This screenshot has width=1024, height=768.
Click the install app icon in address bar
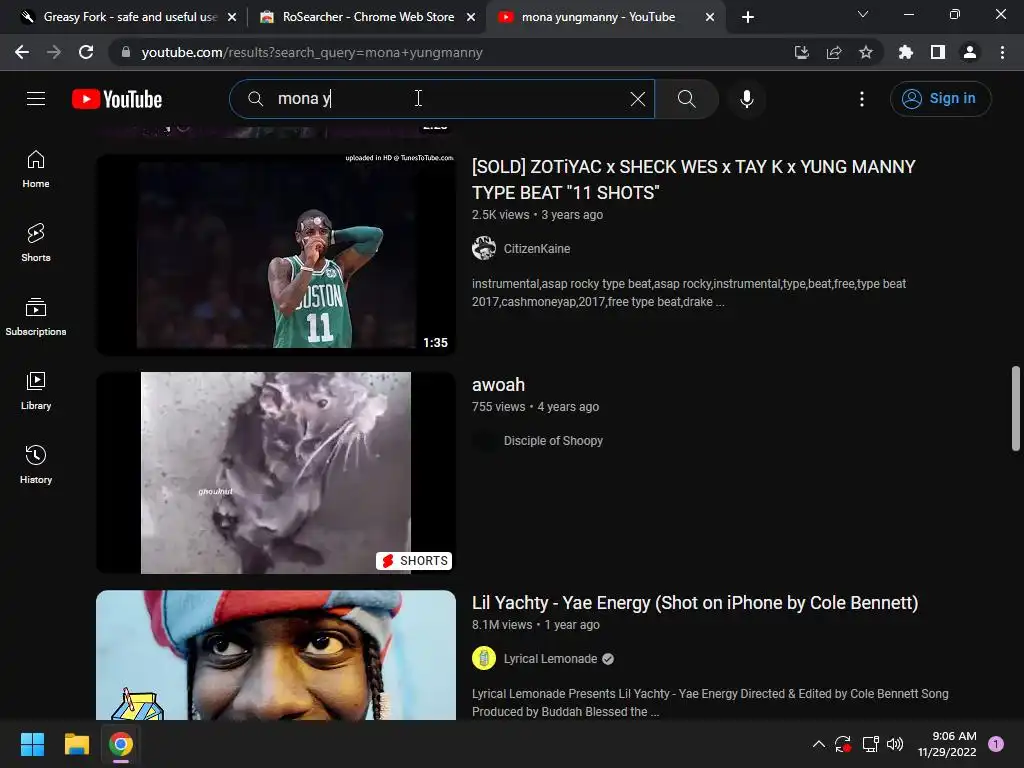801,52
